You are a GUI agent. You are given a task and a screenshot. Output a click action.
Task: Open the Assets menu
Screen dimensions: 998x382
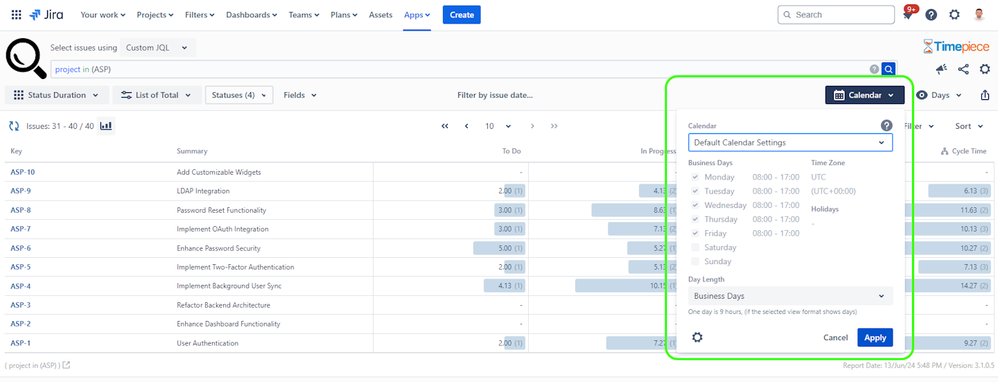click(381, 15)
